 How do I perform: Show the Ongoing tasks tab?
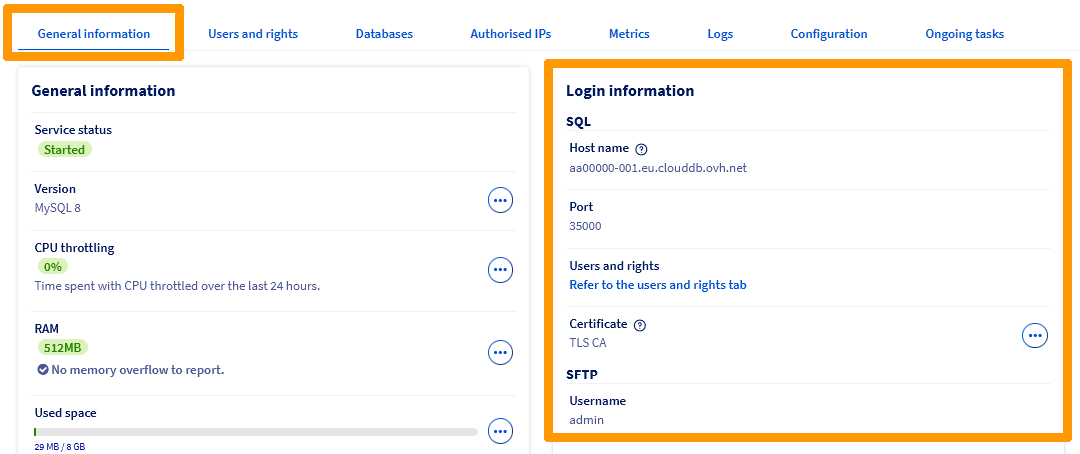point(964,34)
